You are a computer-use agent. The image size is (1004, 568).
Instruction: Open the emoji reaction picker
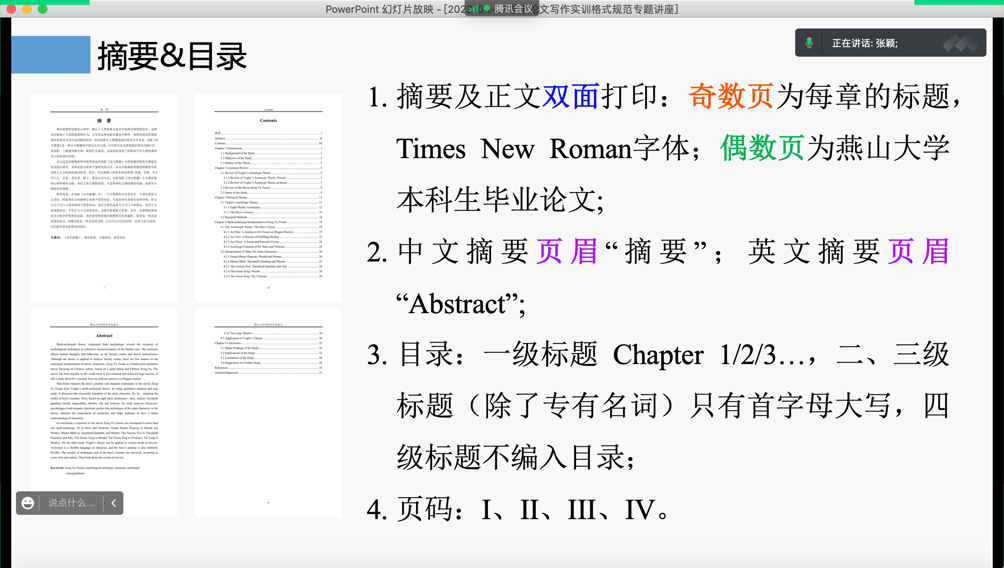[28, 503]
